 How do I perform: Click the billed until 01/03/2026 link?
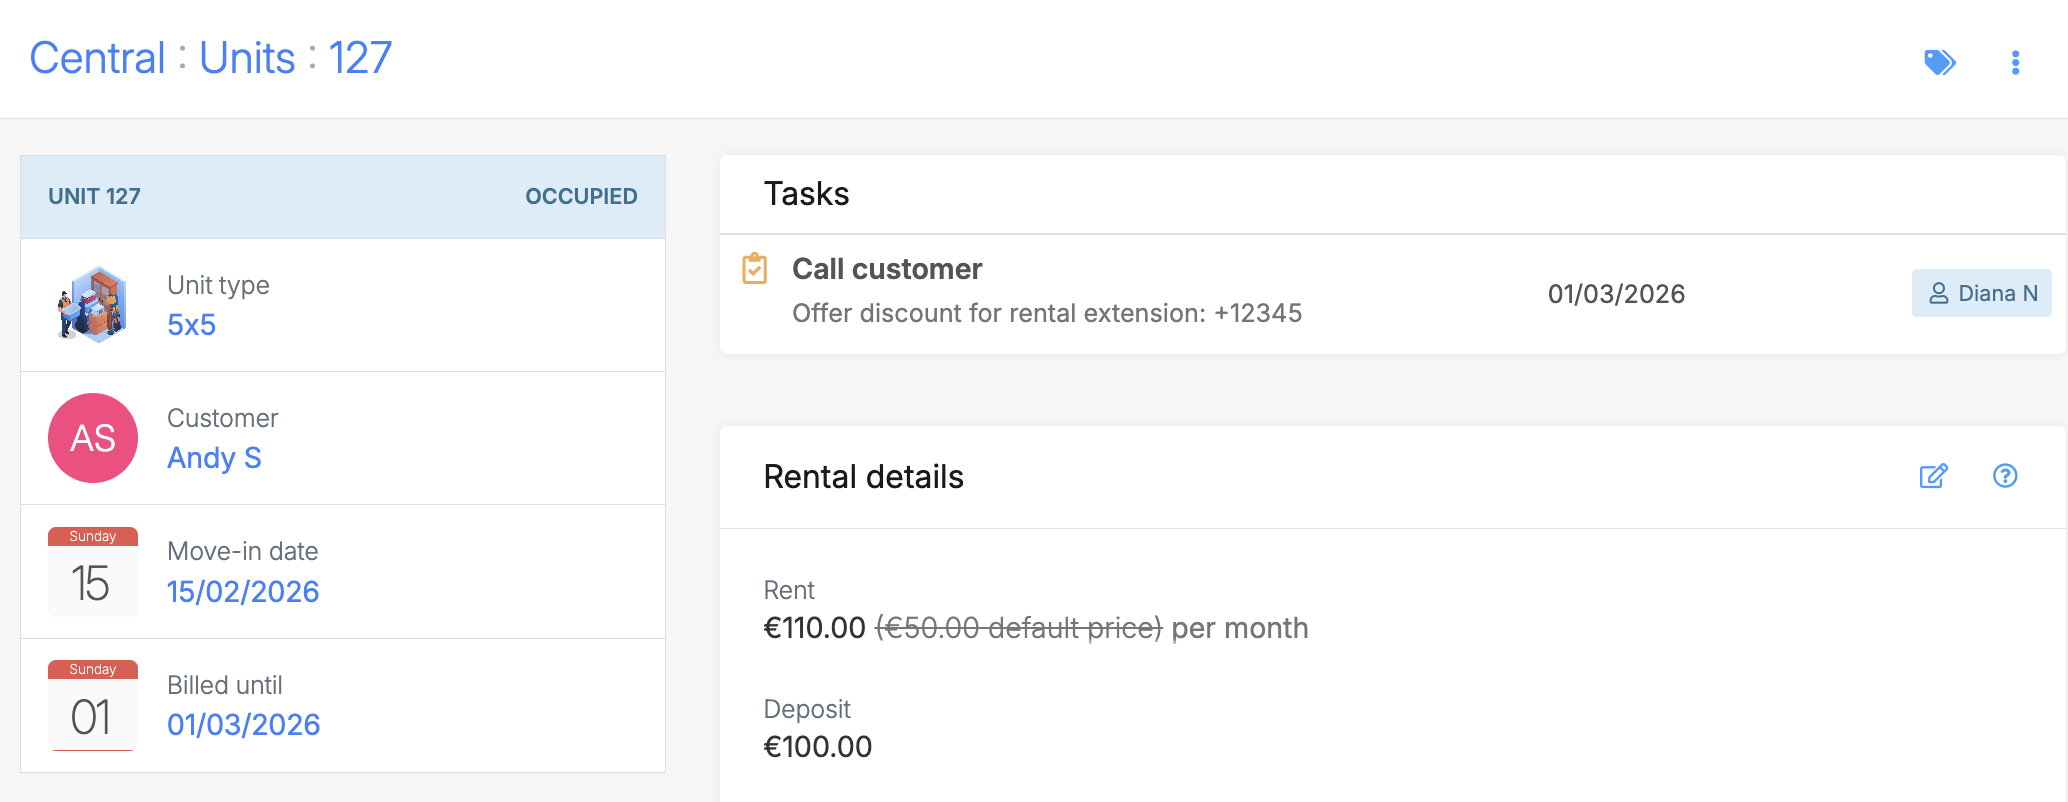pos(243,725)
